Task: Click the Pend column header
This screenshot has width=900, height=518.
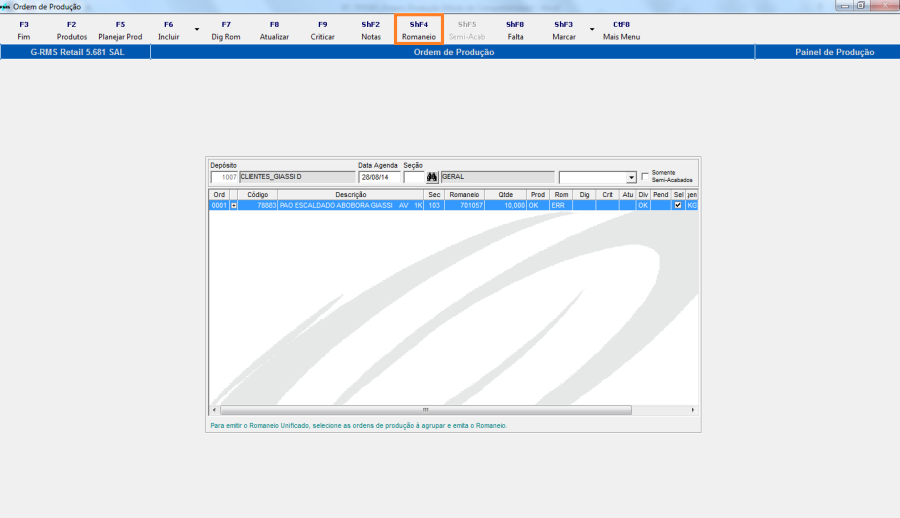Action: tap(661, 195)
